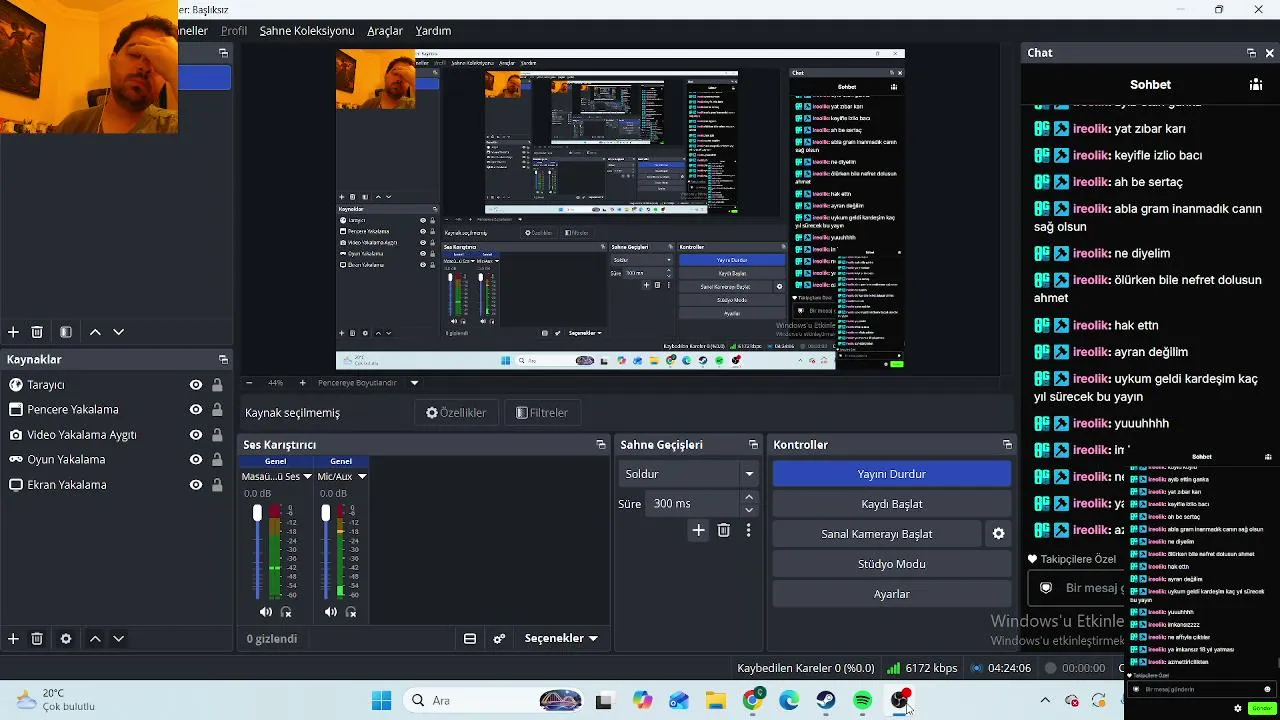The image size is (1280, 720).
Task: Delete the scene transition trash icon
Action: [724, 531]
